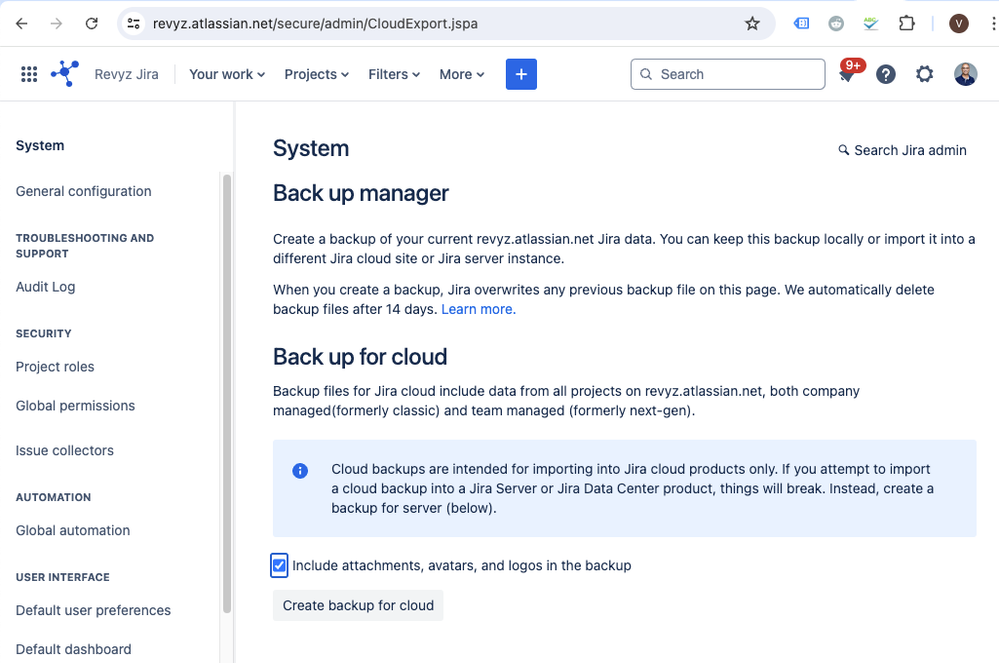Open site information icon in address bar

click(x=133, y=24)
